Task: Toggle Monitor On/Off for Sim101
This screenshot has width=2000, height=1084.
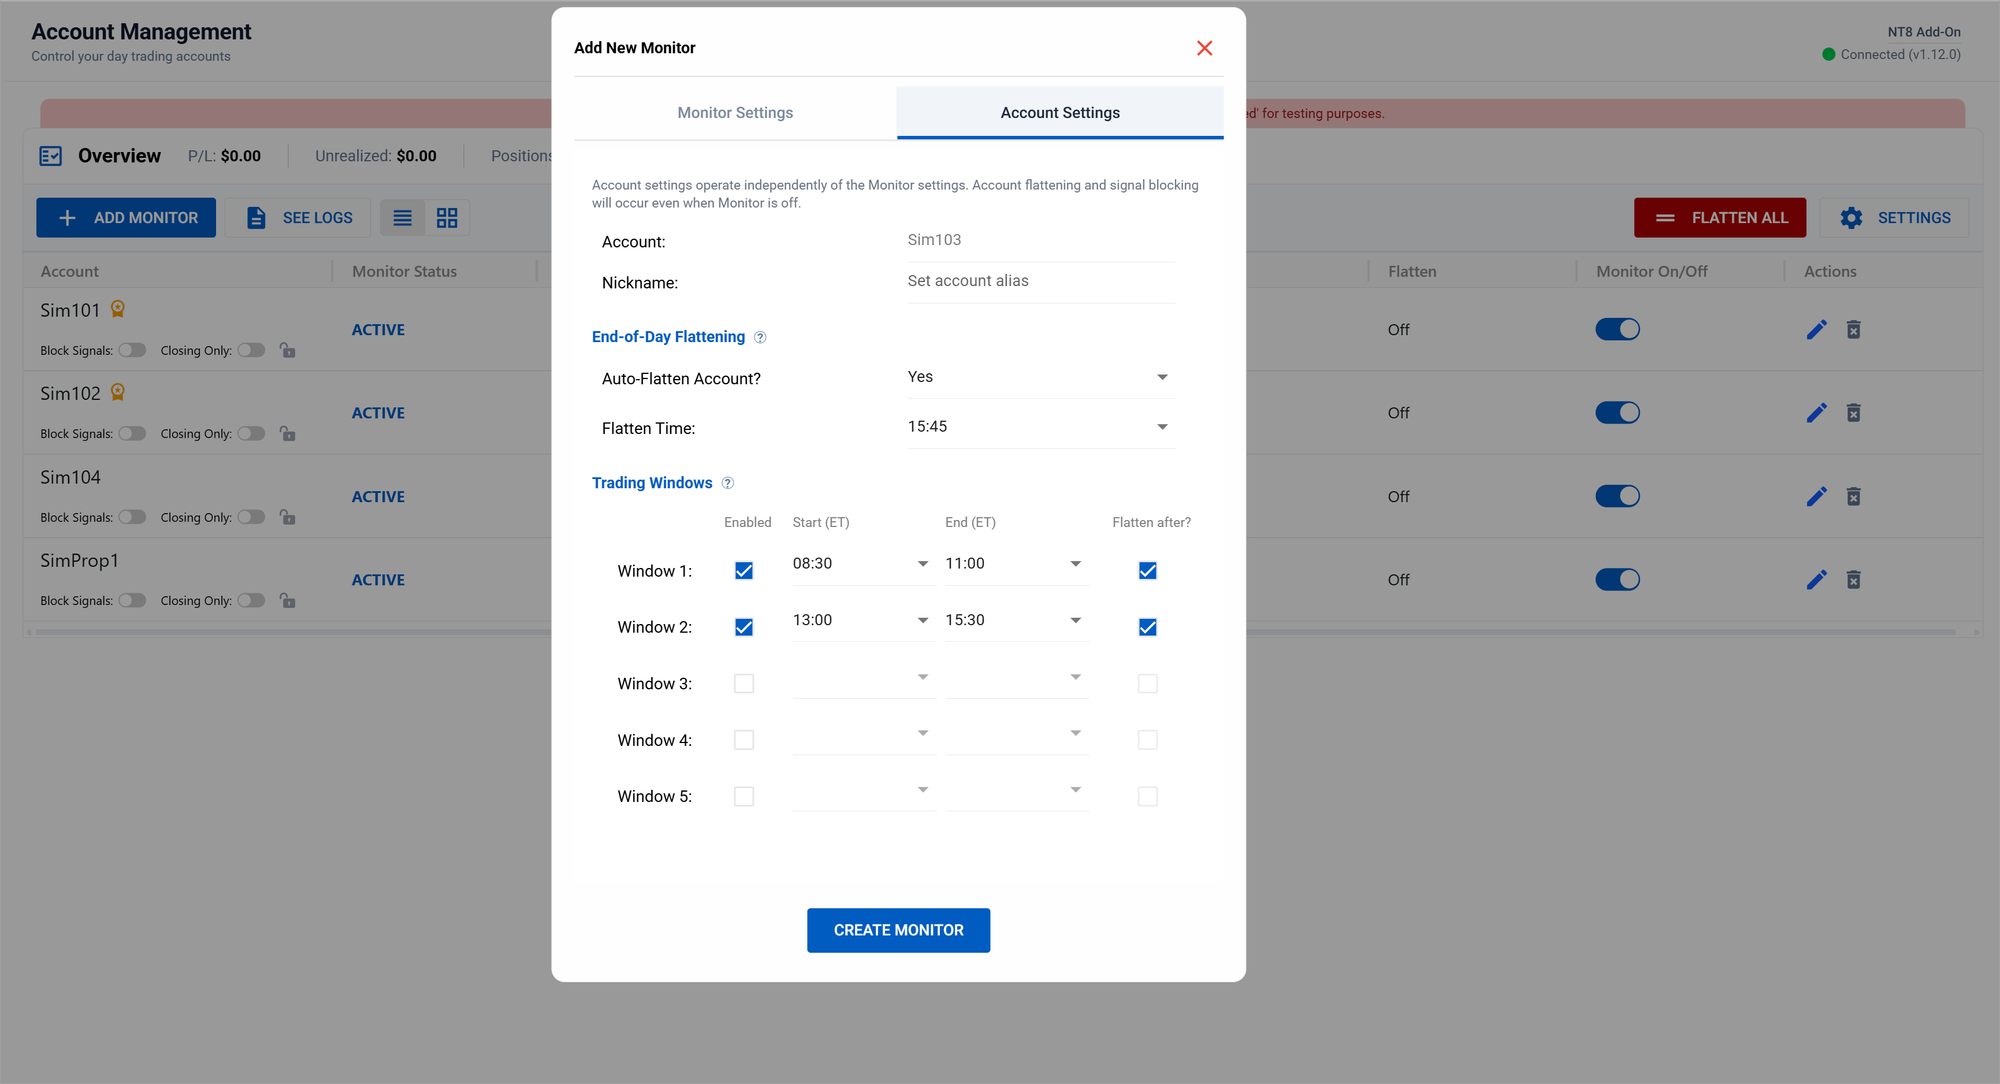Action: pyautogui.click(x=1617, y=329)
